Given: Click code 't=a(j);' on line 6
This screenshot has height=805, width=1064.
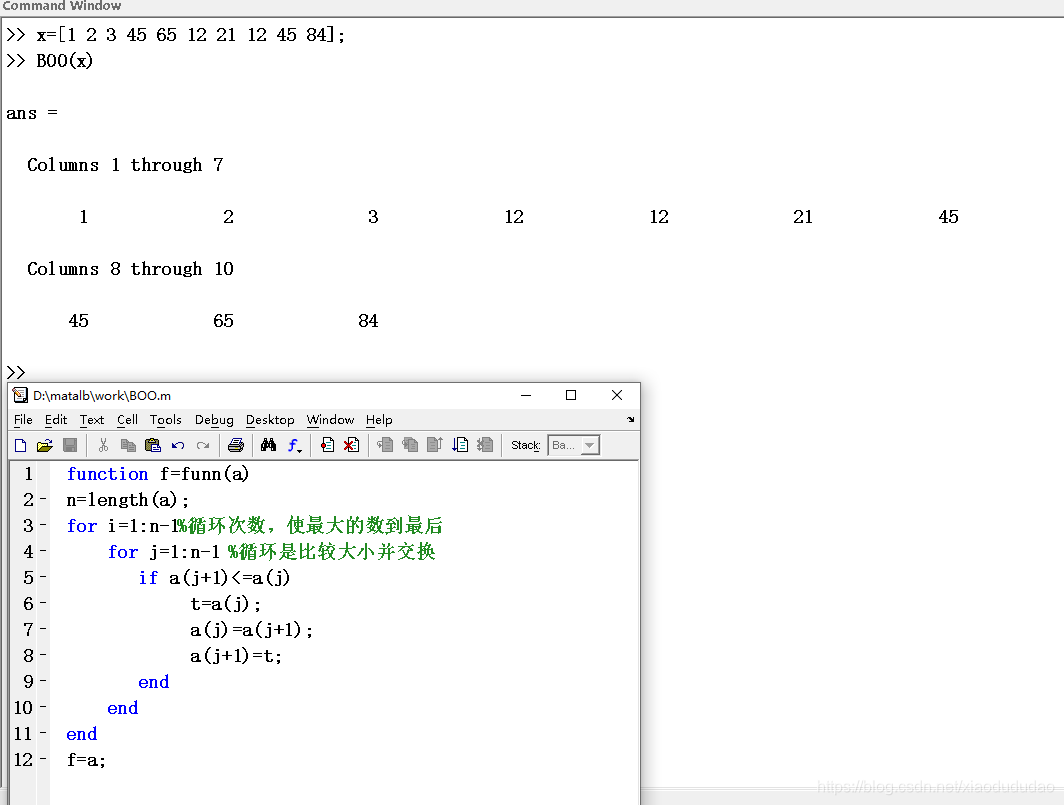Looking at the screenshot, I should pos(225,604).
